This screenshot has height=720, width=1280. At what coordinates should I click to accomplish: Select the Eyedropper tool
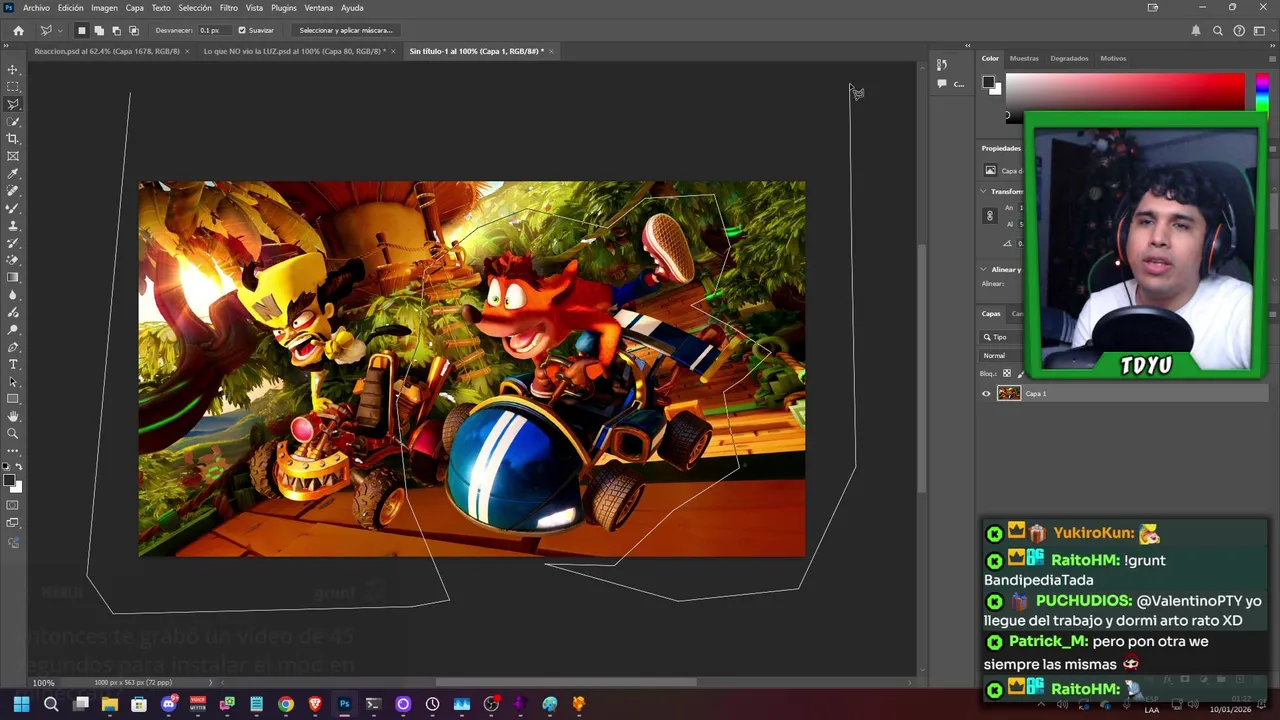[13, 174]
